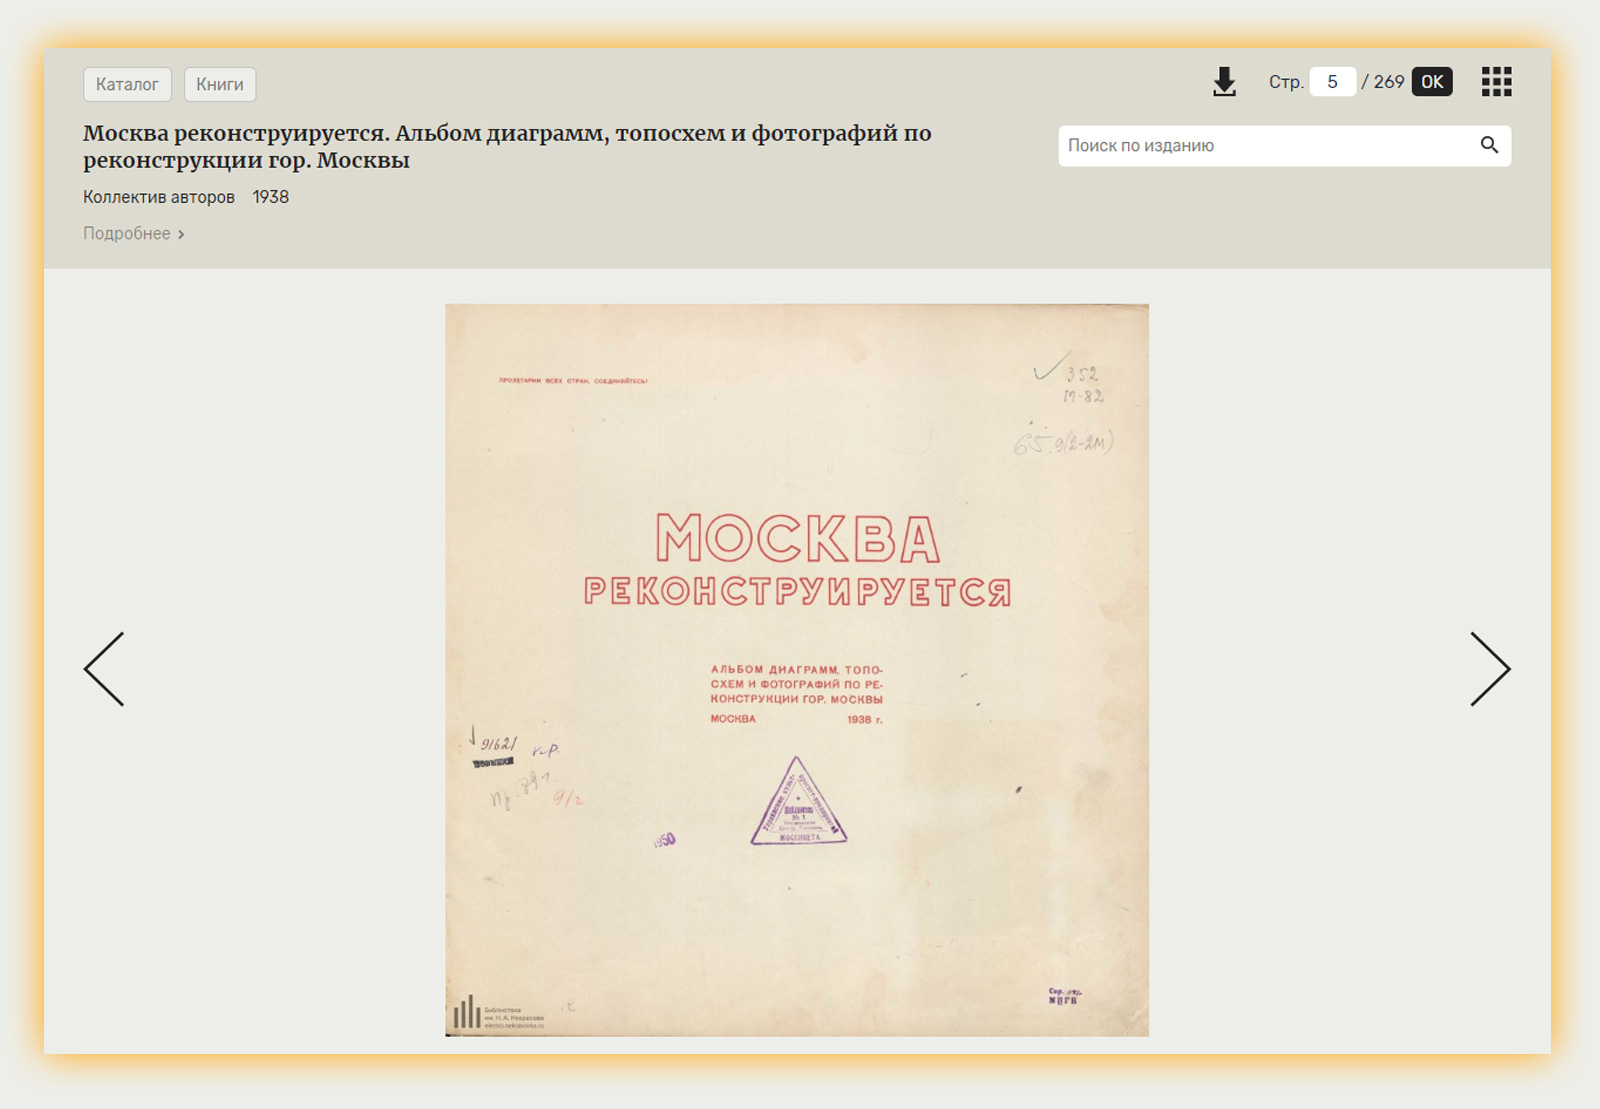Click the page number field showing 5

(x=1332, y=82)
